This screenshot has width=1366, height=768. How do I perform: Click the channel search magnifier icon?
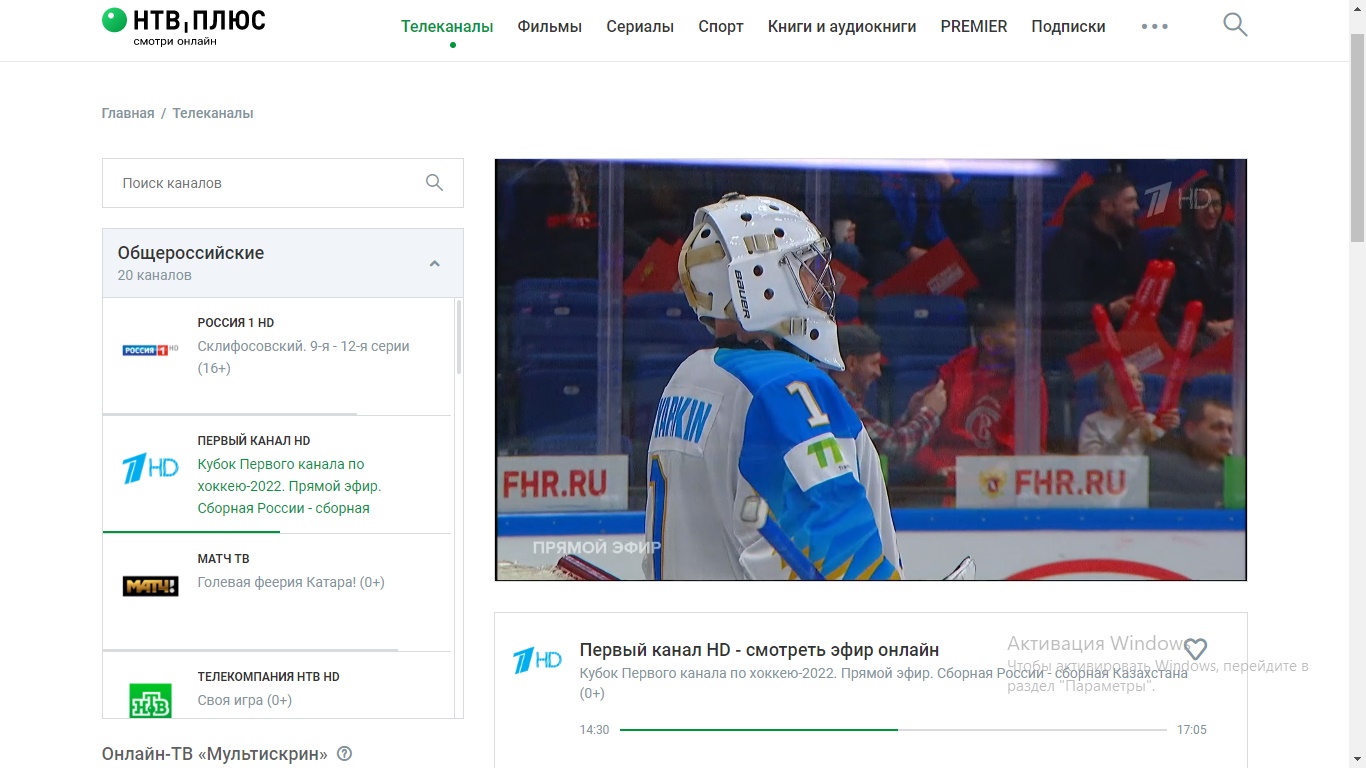[x=434, y=182]
